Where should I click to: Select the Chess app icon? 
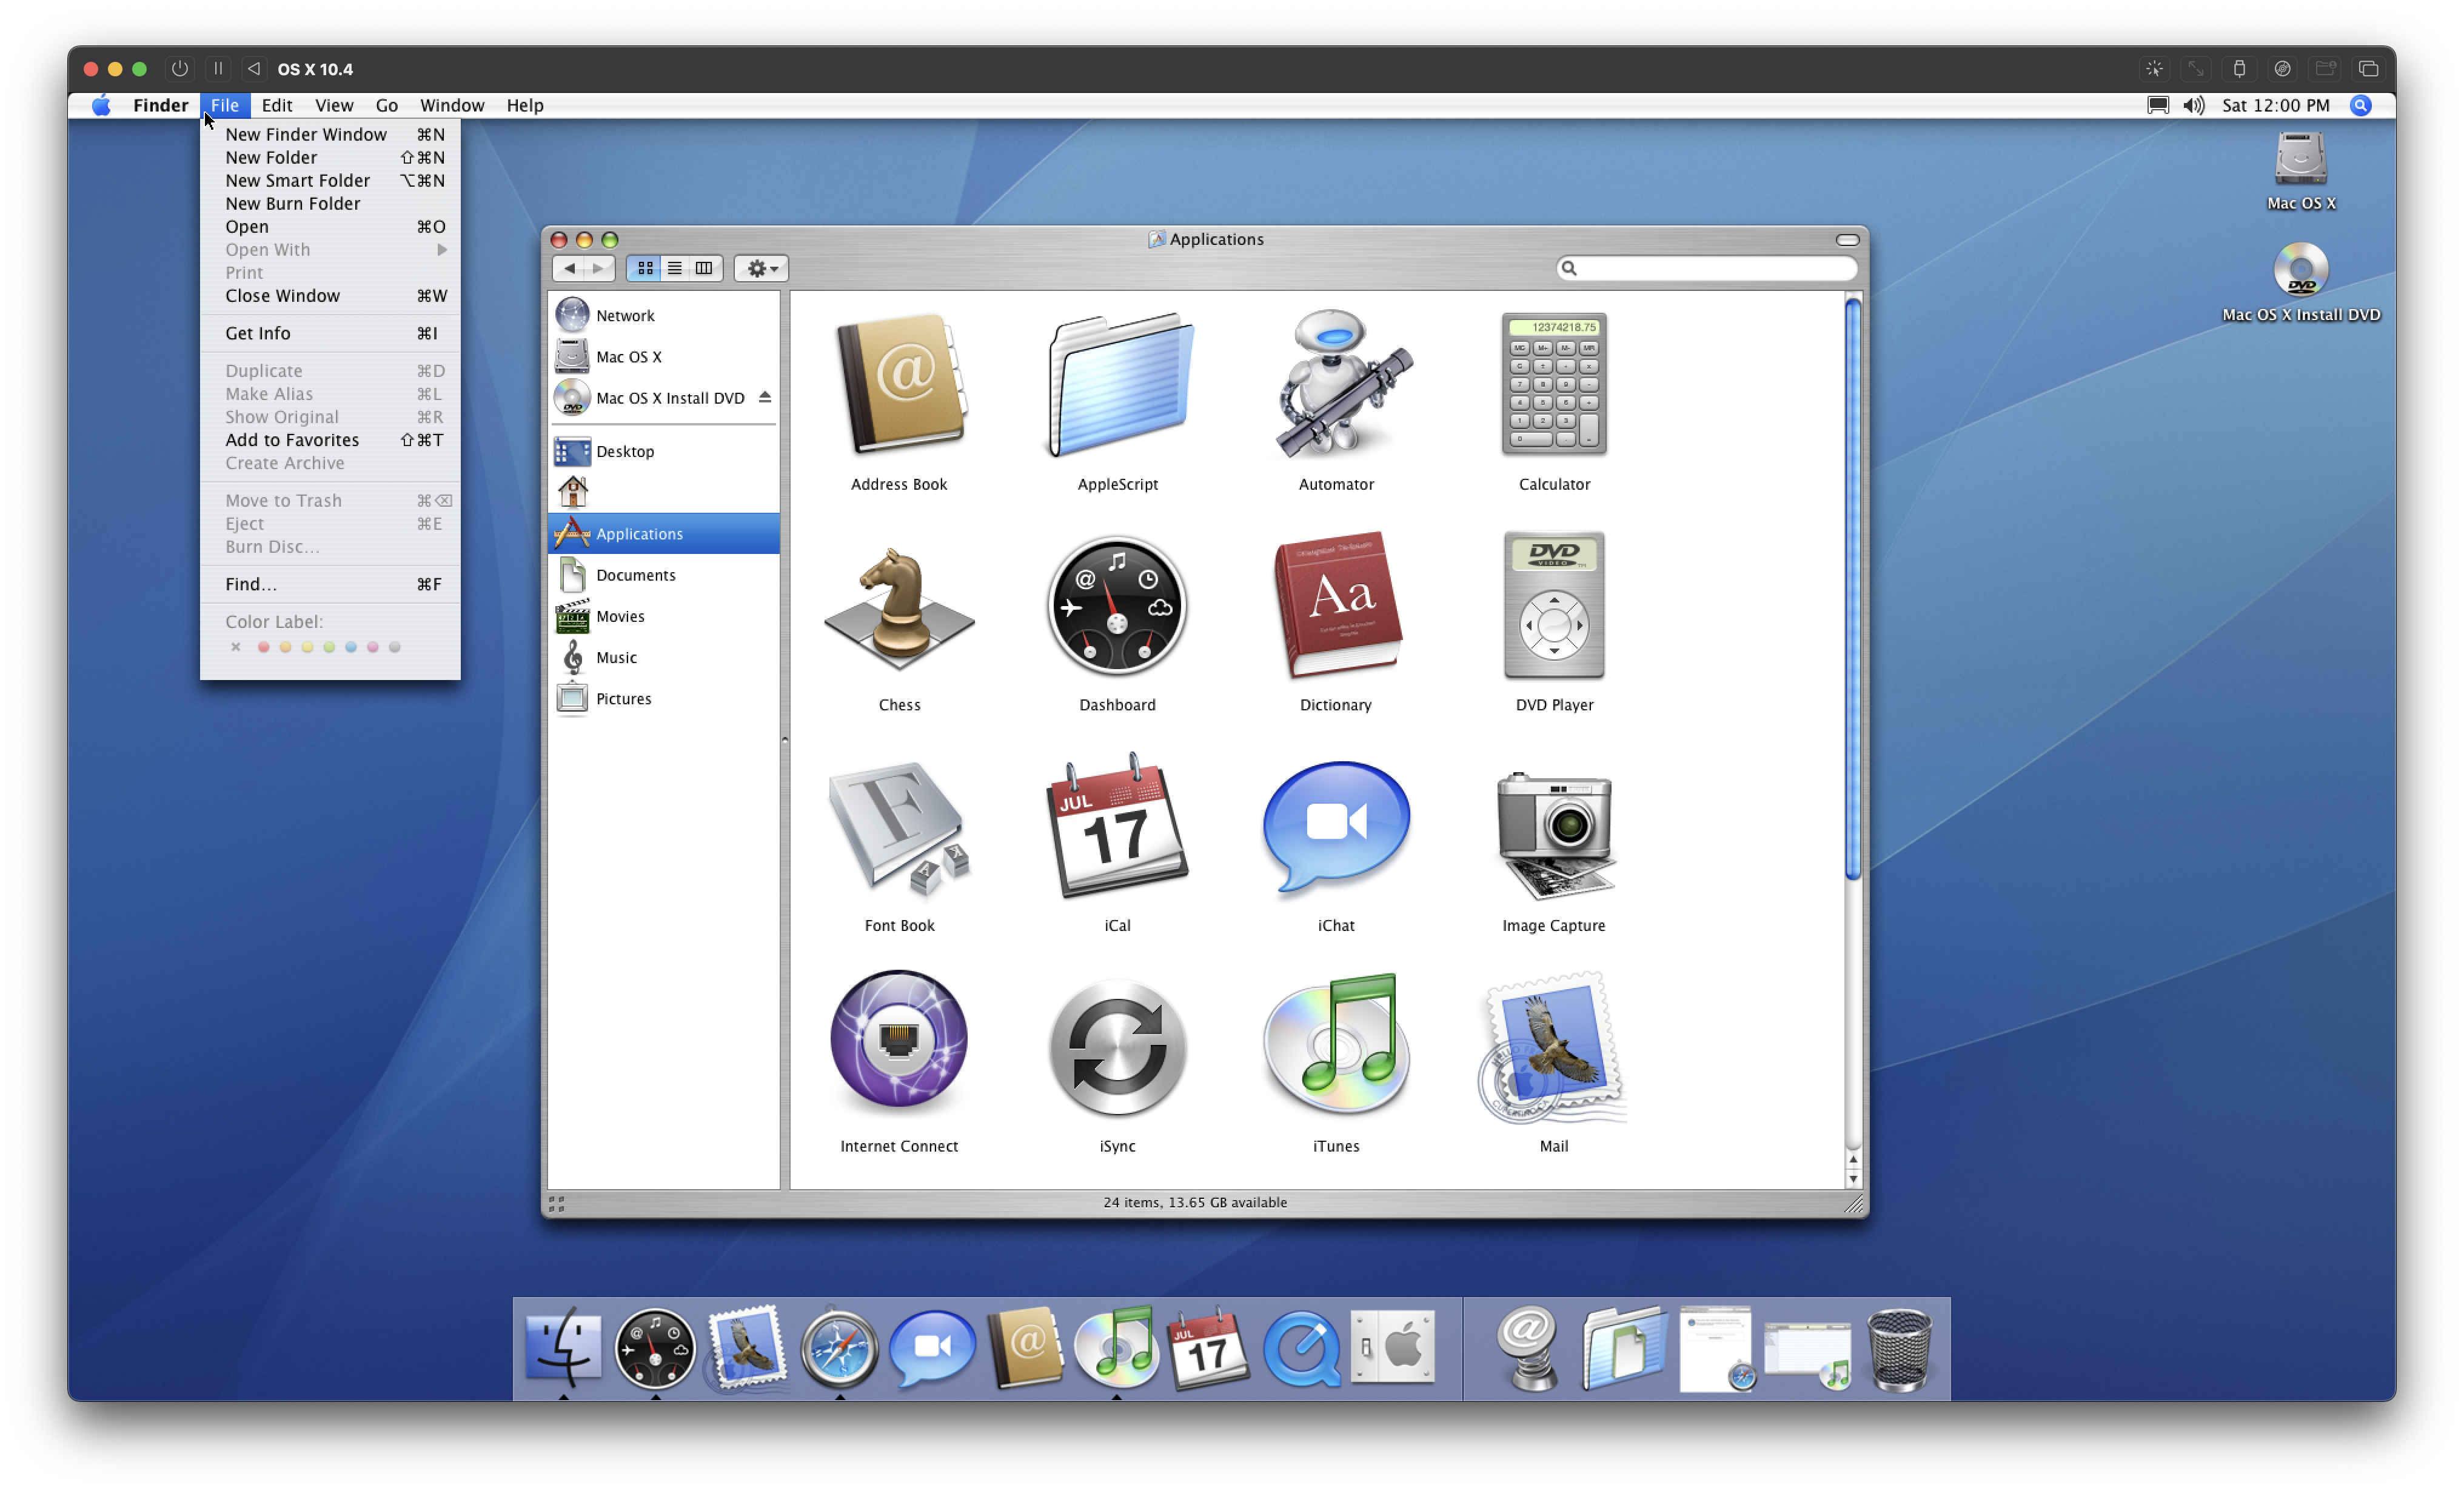click(899, 608)
